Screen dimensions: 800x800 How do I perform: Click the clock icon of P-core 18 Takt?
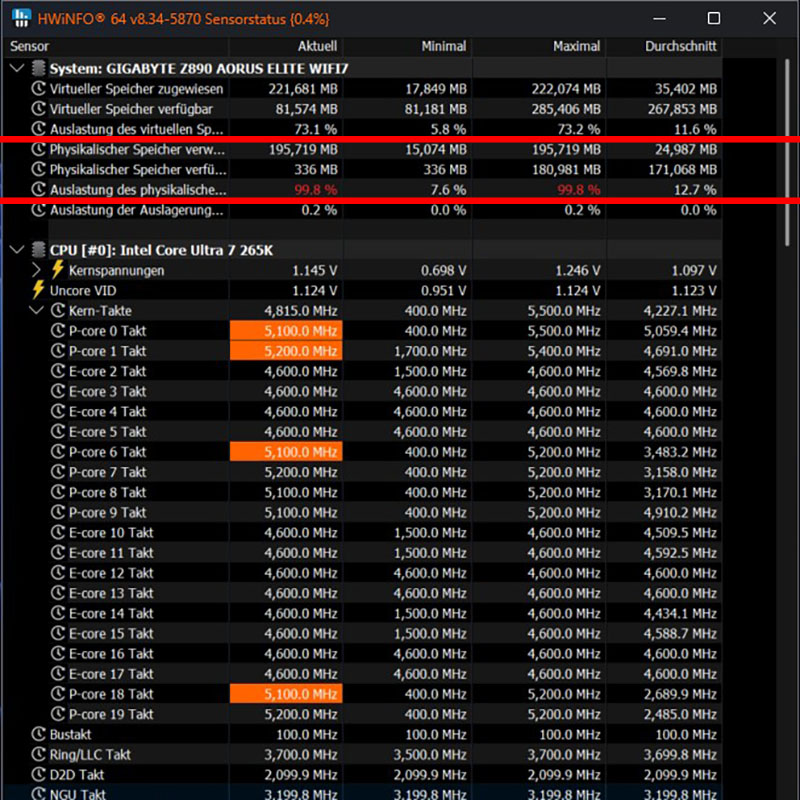(58, 693)
